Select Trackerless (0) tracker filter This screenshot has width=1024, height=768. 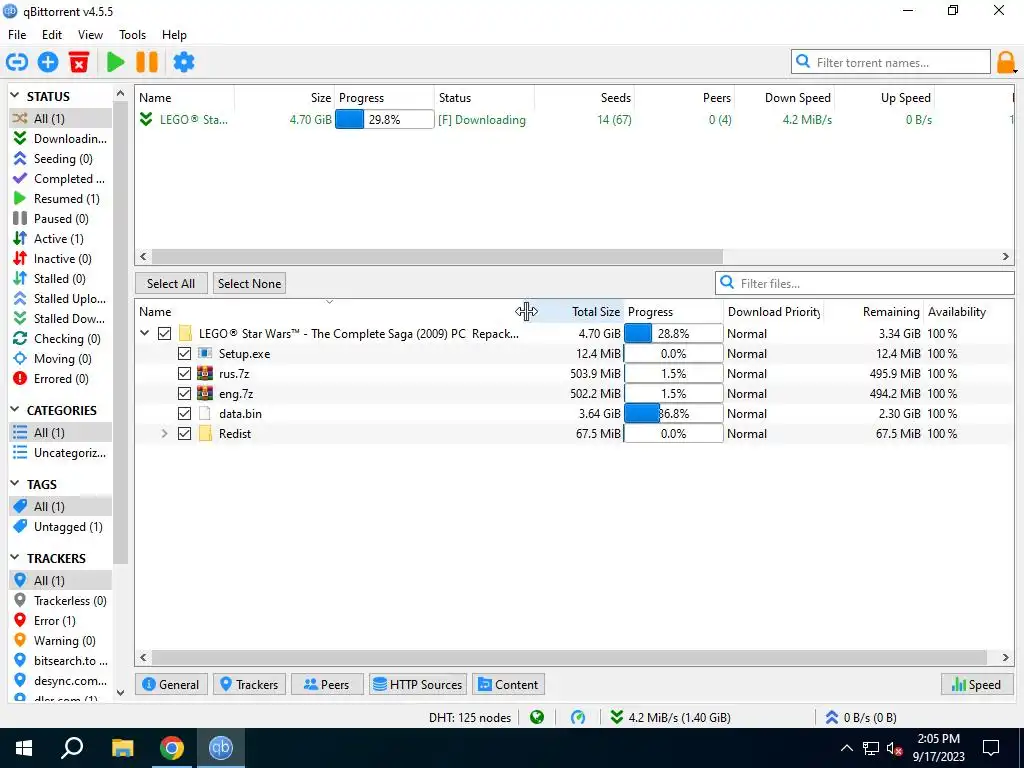pos(60,601)
